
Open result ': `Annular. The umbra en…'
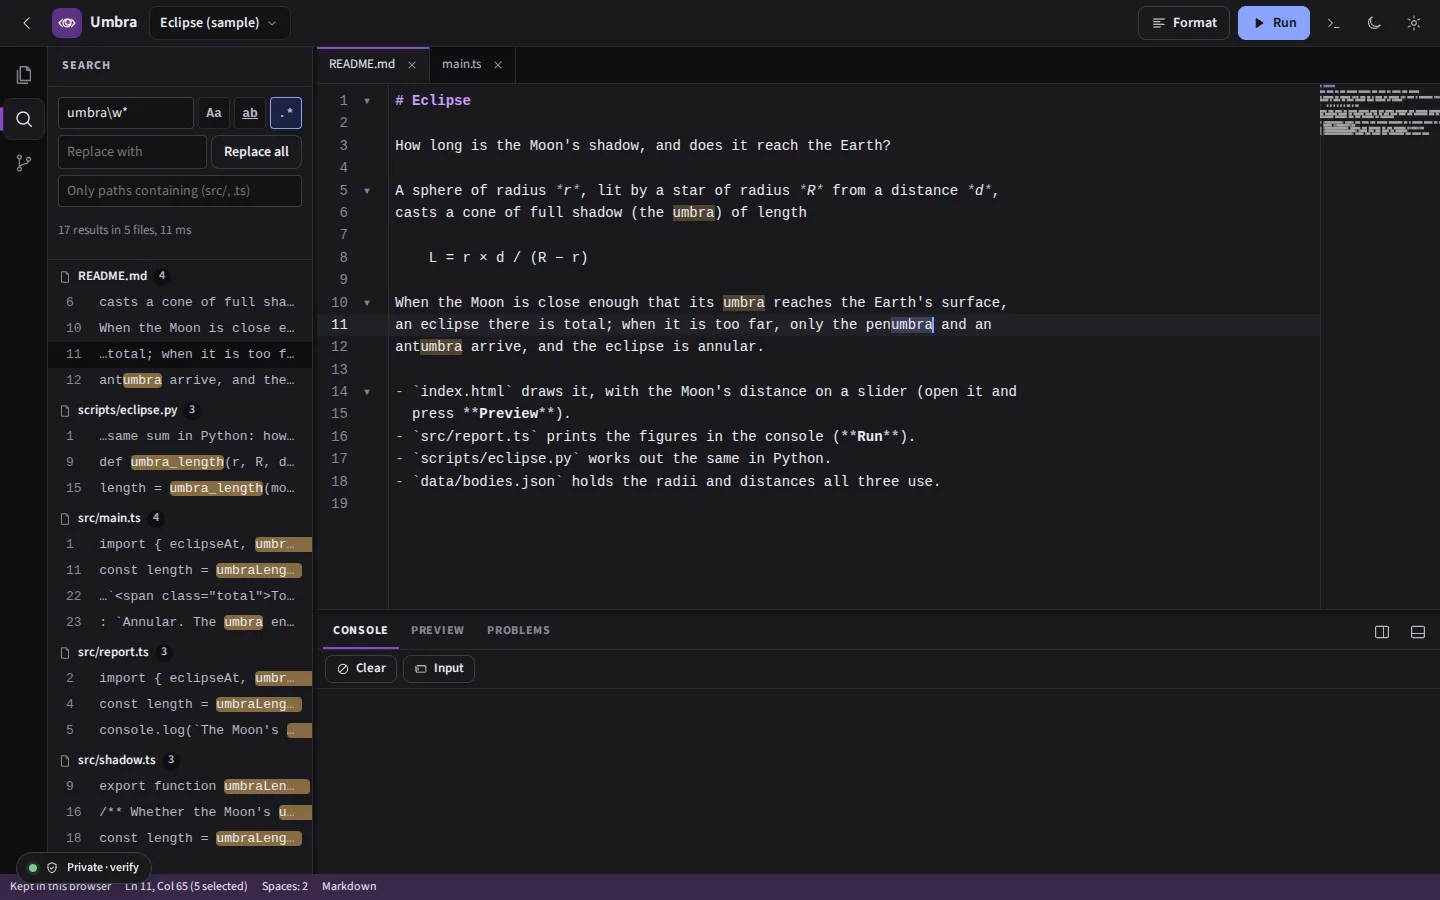tap(180, 622)
